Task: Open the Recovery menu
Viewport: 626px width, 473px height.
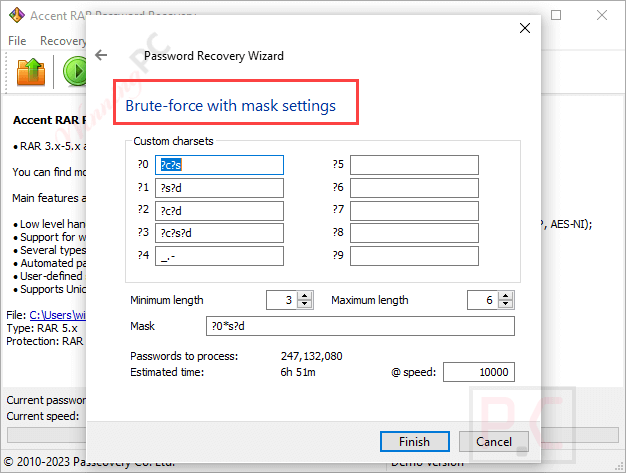Action: [x=63, y=41]
